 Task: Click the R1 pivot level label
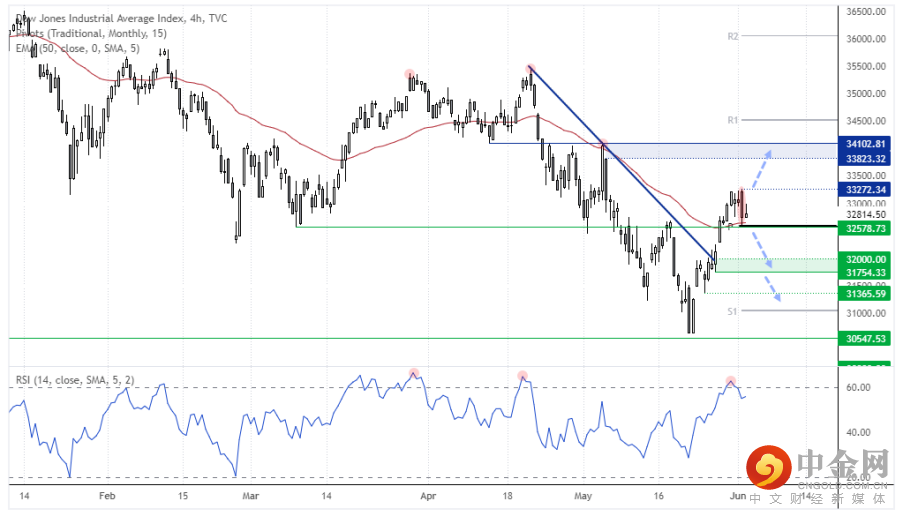732,120
